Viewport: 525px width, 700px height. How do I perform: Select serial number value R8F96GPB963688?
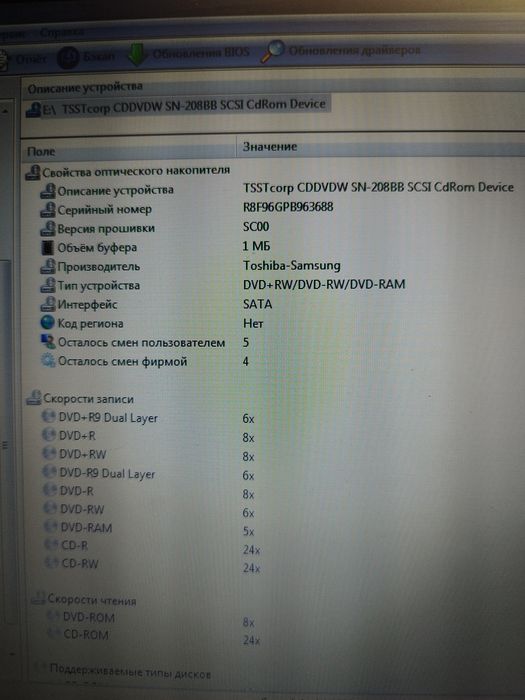click(288, 207)
